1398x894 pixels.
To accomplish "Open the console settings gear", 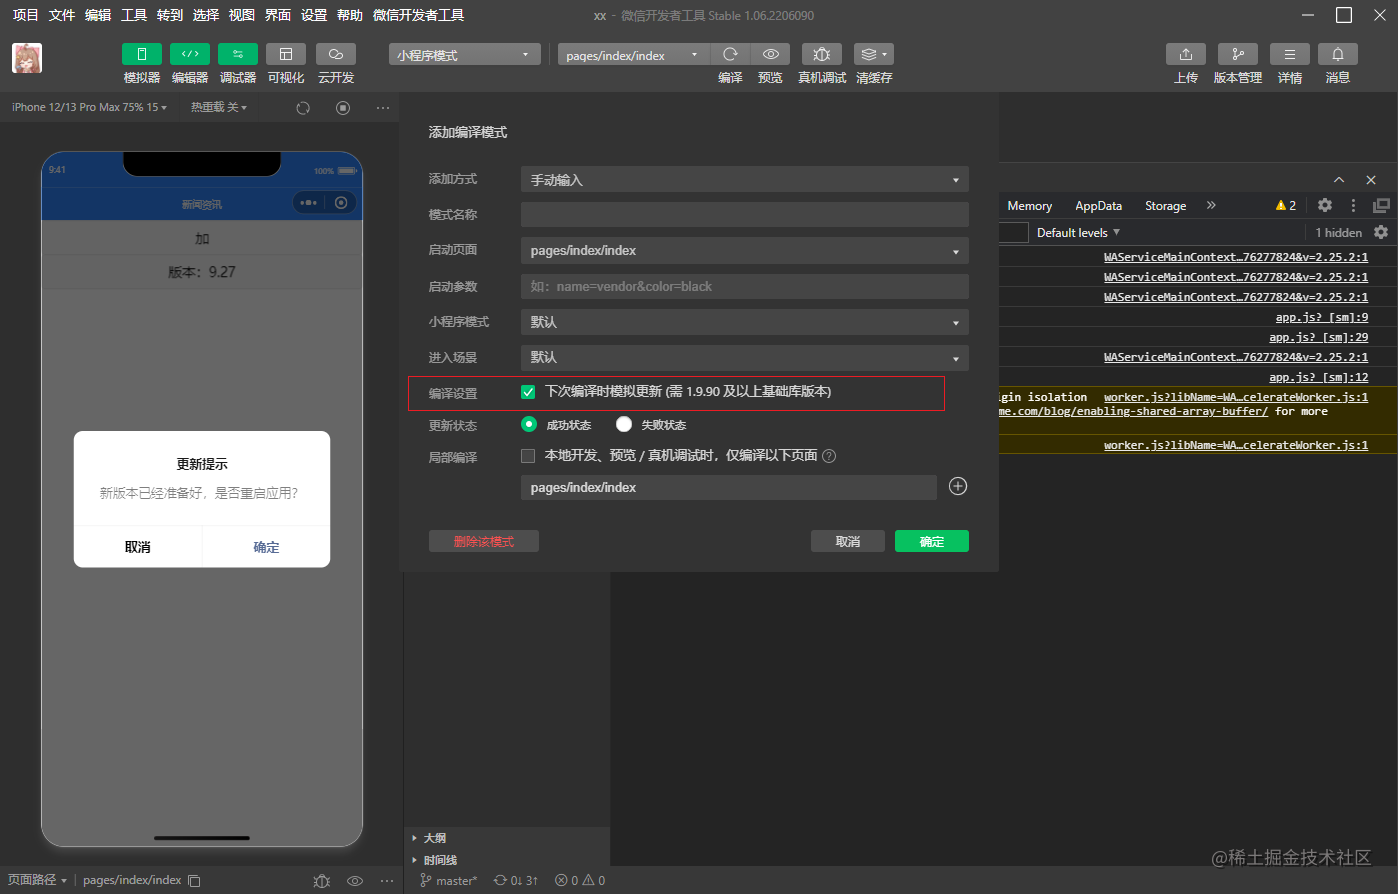I will pos(1325,205).
